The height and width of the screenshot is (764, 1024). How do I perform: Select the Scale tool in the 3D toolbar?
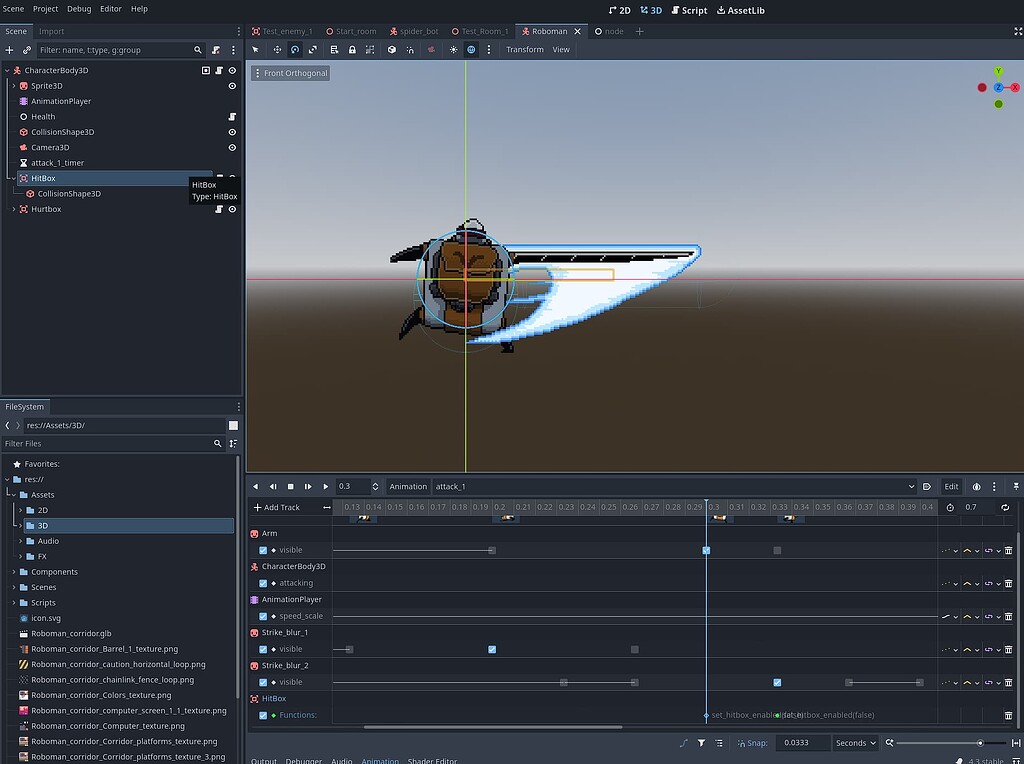click(x=312, y=48)
